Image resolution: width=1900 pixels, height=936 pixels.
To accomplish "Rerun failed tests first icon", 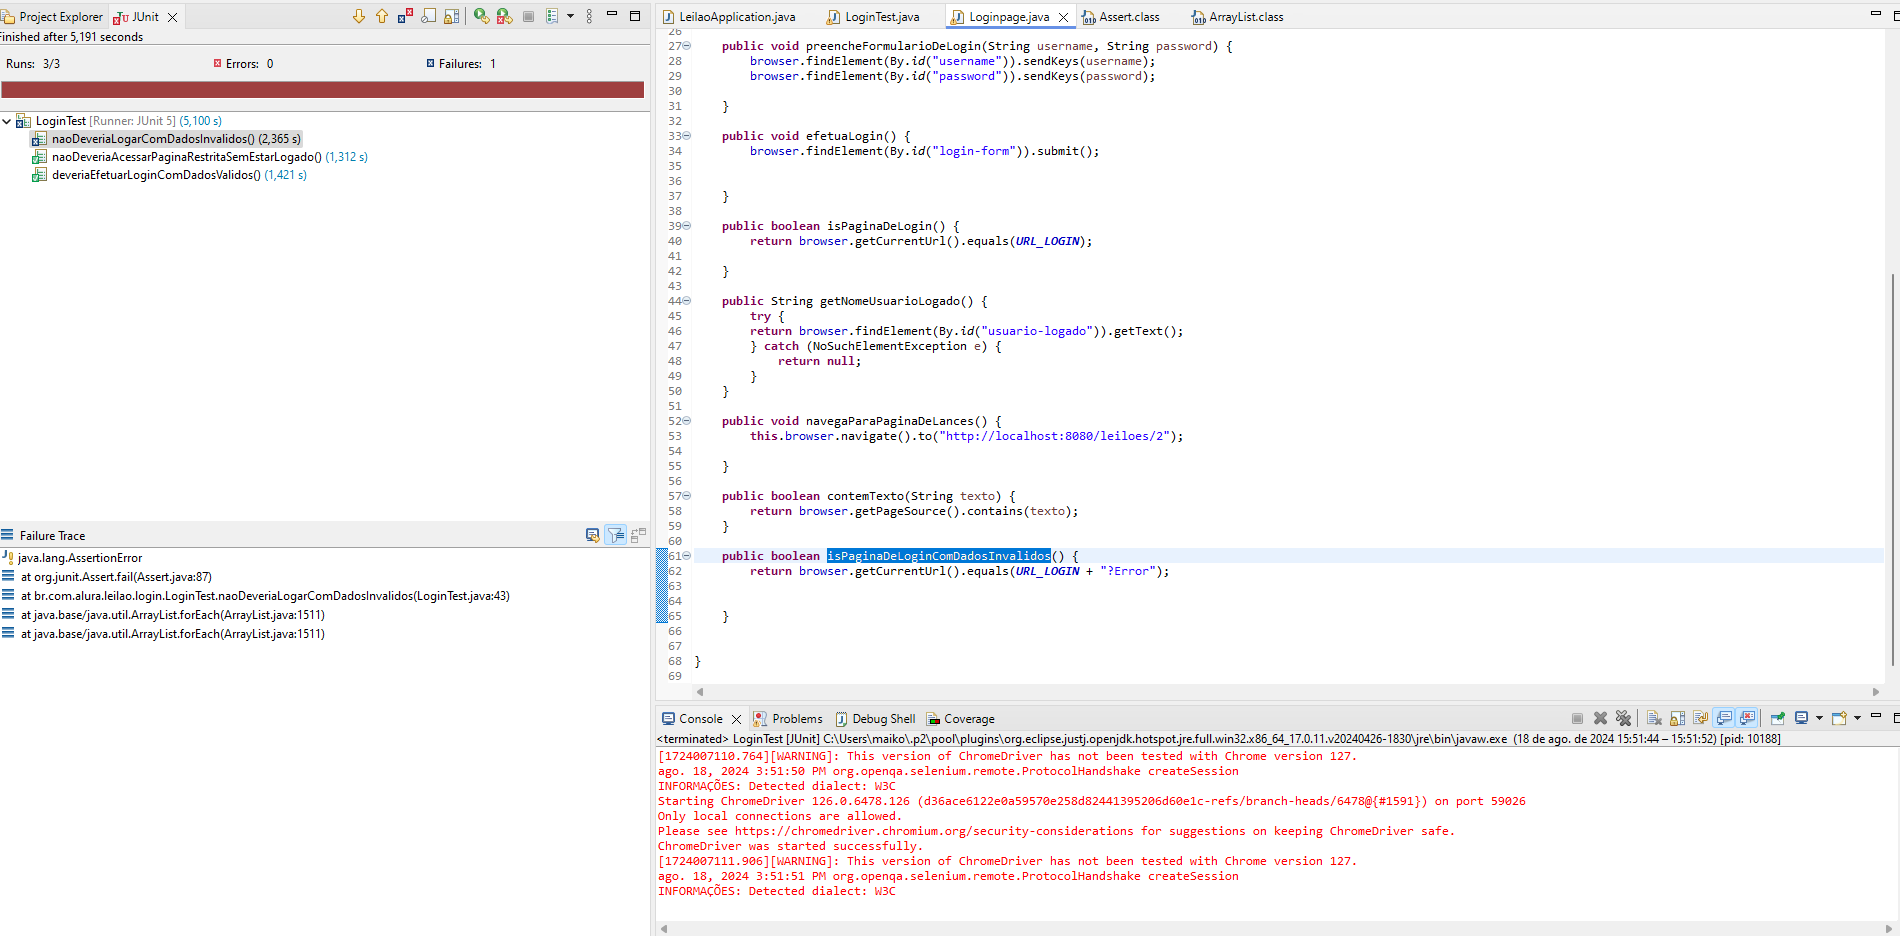I will pyautogui.click(x=504, y=16).
